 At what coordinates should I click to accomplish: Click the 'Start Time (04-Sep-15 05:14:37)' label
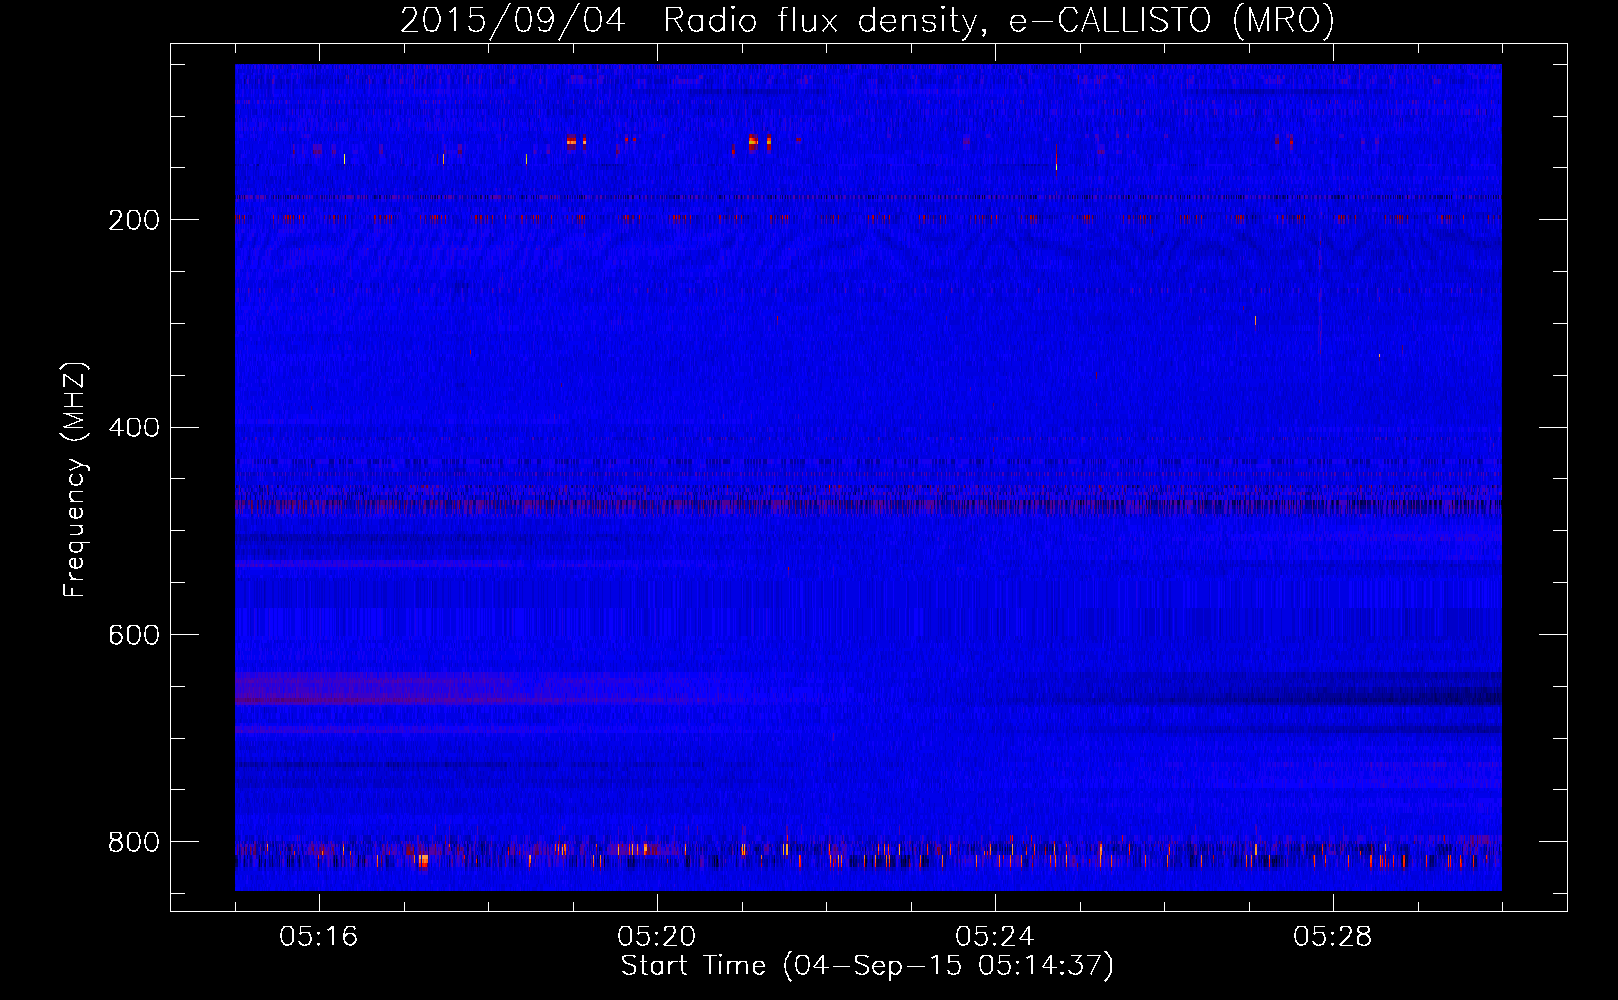pyautogui.click(x=867, y=966)
